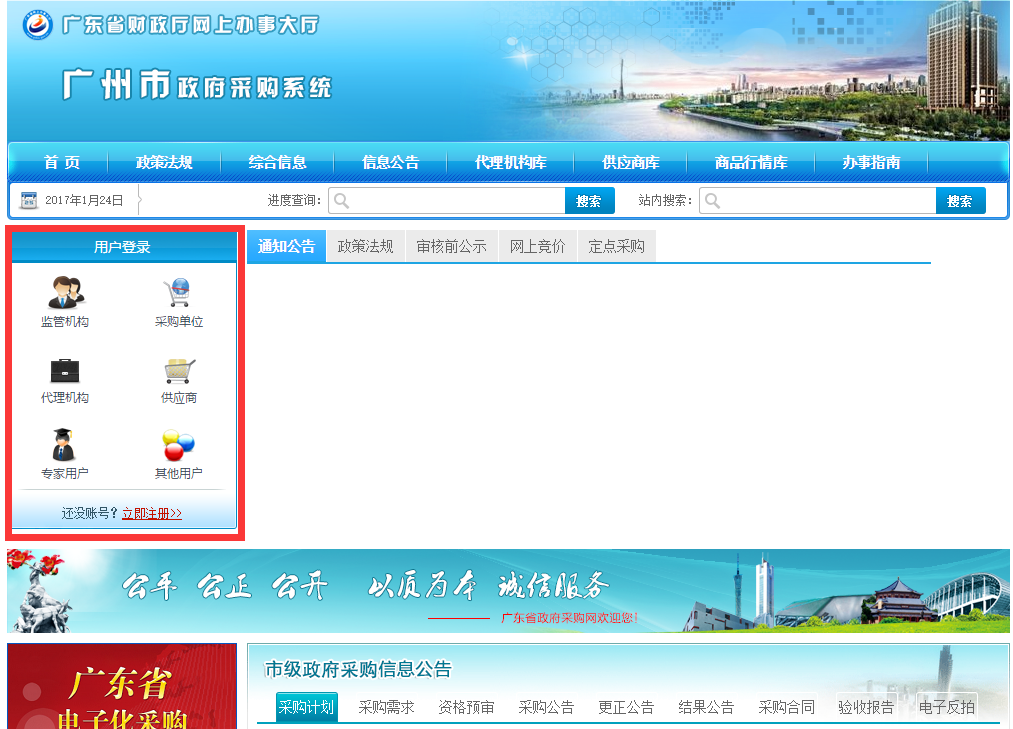
Task: Open 办事指南 in the main menu
Action: pyautogui.click(x=870, y=163)
